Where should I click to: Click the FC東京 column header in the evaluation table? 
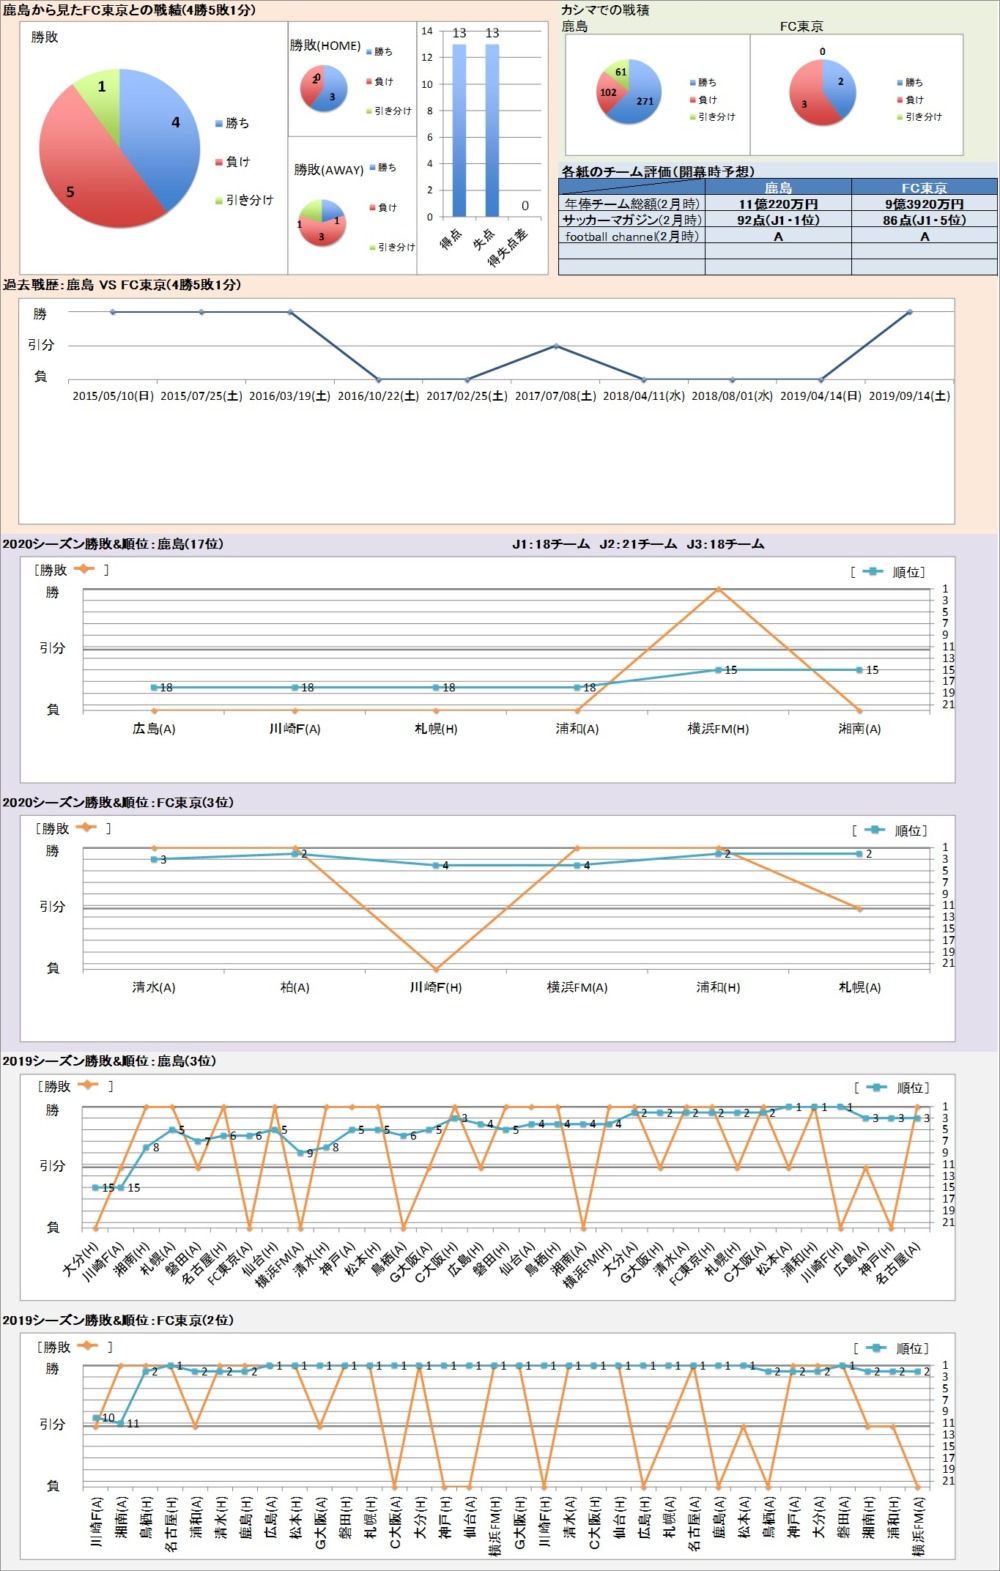924,187
